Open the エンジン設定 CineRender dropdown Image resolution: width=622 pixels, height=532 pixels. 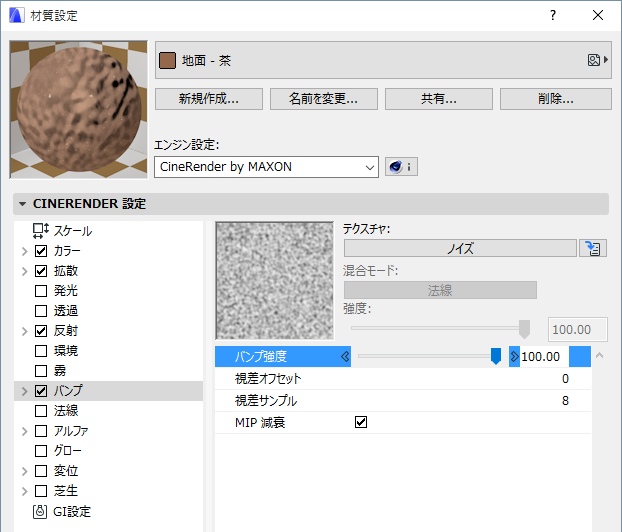click(x=266, y=167)
